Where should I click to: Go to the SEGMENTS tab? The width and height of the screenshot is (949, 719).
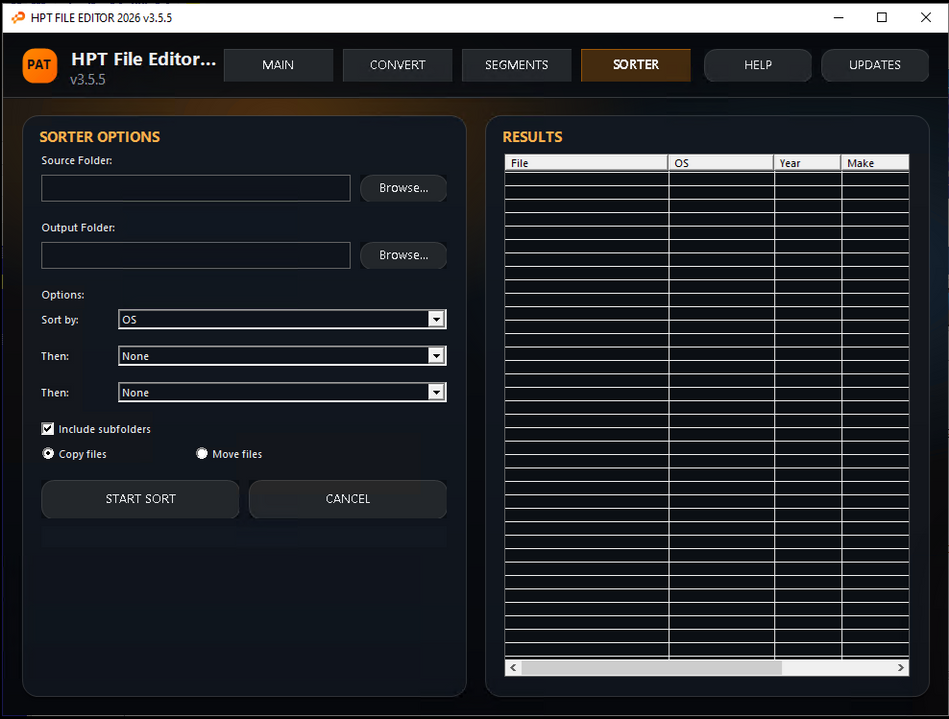click(516, 65)
